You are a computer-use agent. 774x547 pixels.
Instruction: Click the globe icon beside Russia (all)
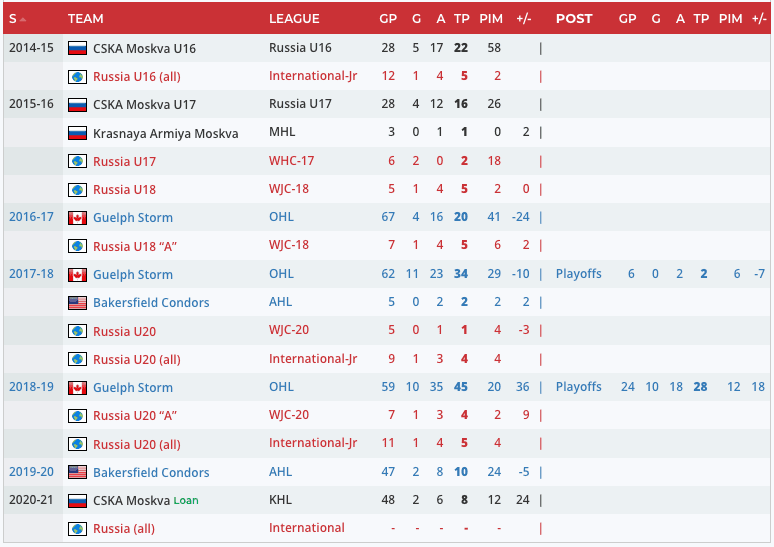77,528
